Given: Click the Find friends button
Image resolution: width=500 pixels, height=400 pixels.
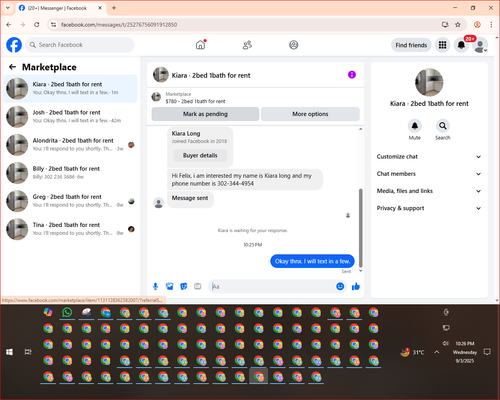Looking at the screenshot, I should 411,45.
